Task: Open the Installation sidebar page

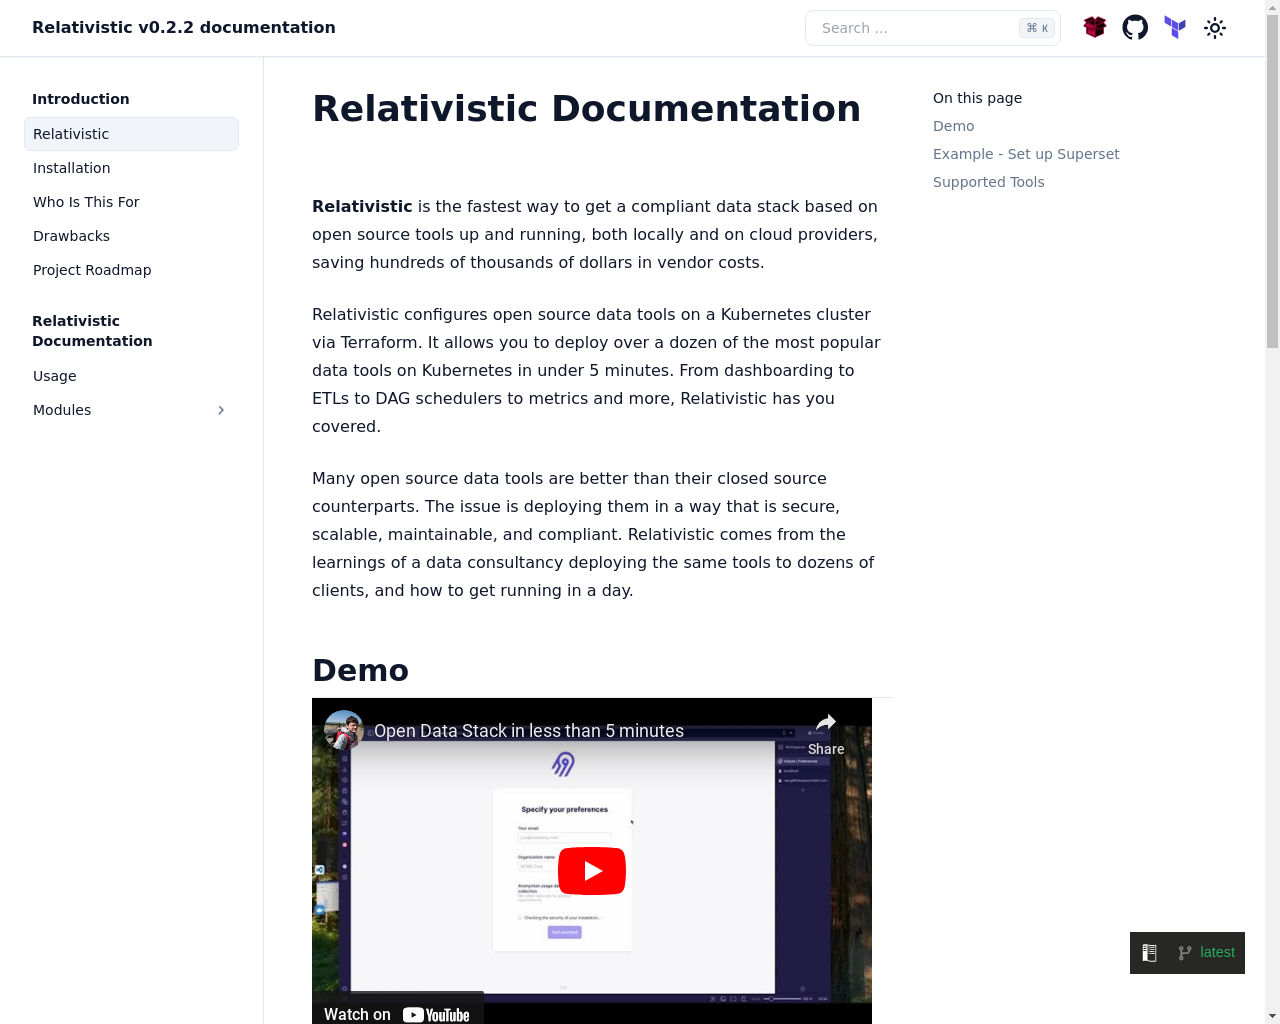Action: click(131, 168)
